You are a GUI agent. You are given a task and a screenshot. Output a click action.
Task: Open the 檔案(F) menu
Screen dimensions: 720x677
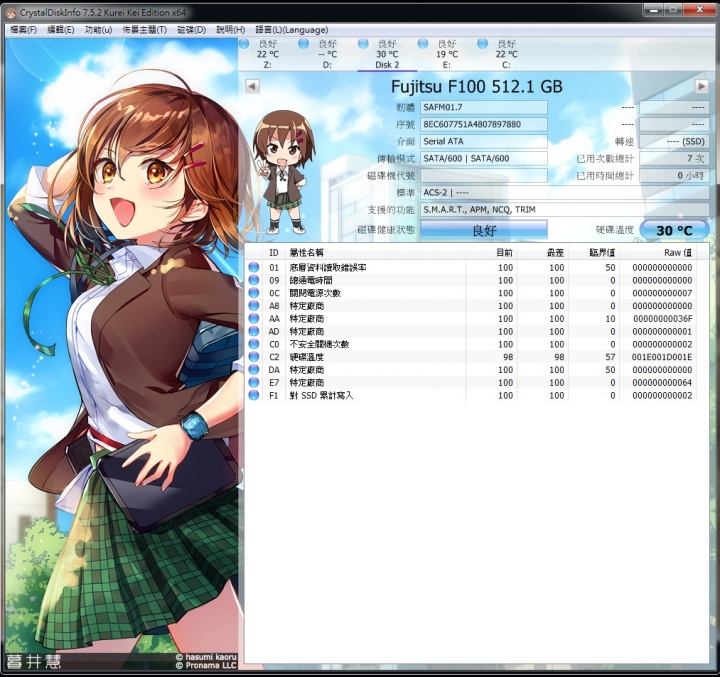(23, 30)
